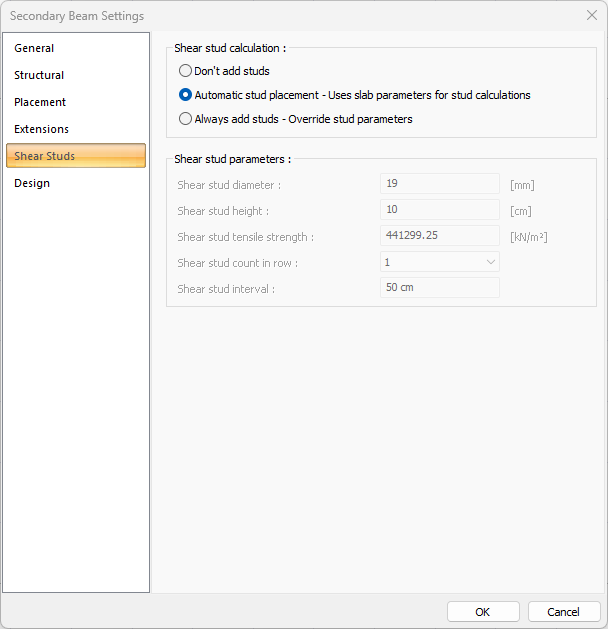Viewport: 608px width, 629px height.
Task: Choose the "Don't add studs" option
Action: (x=185, y=71)
